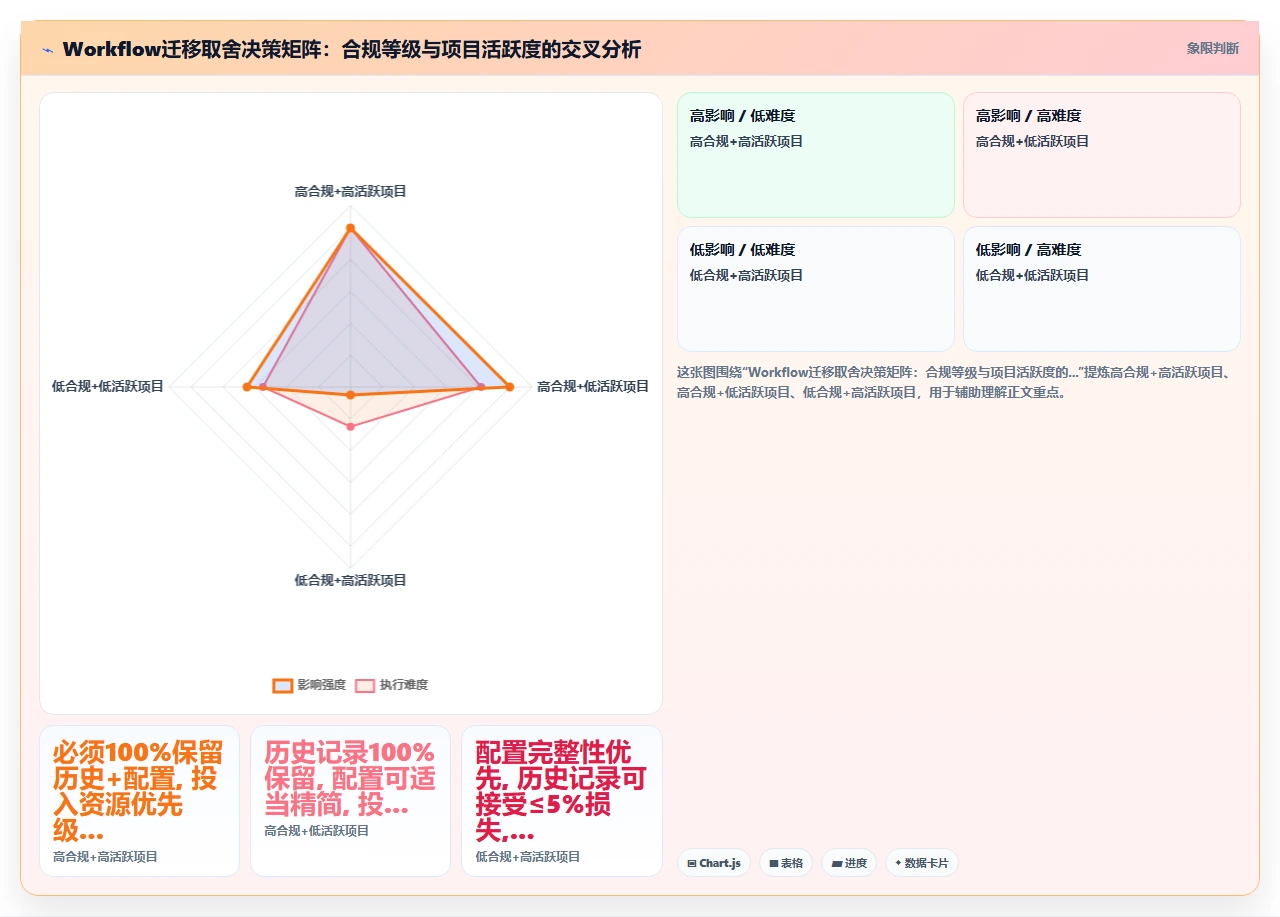
Task: Click the lightning icon beside the Workflow title
Action: coord(47,50)
